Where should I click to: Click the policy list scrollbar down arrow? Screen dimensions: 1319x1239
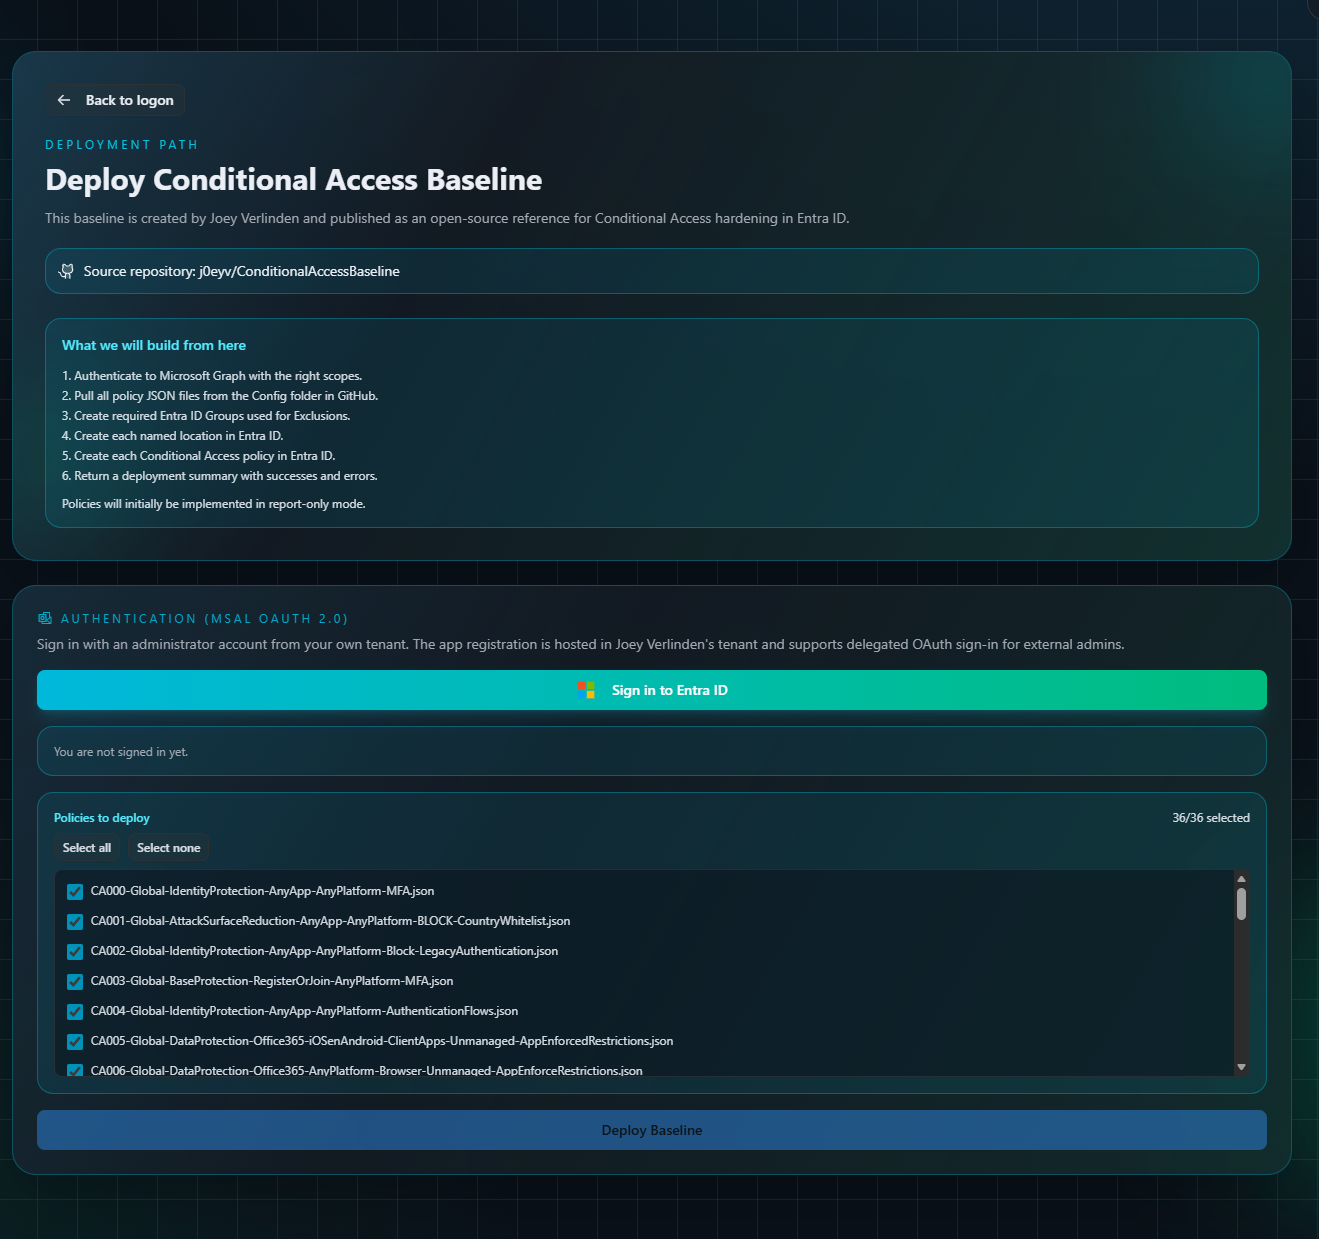[1241, 1067]
